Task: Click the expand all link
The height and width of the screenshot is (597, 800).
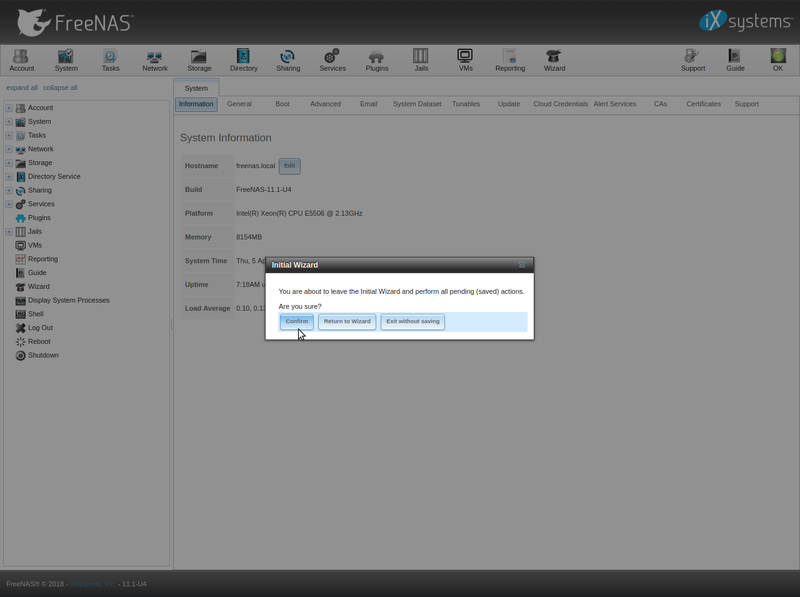Action: (21, 88)
